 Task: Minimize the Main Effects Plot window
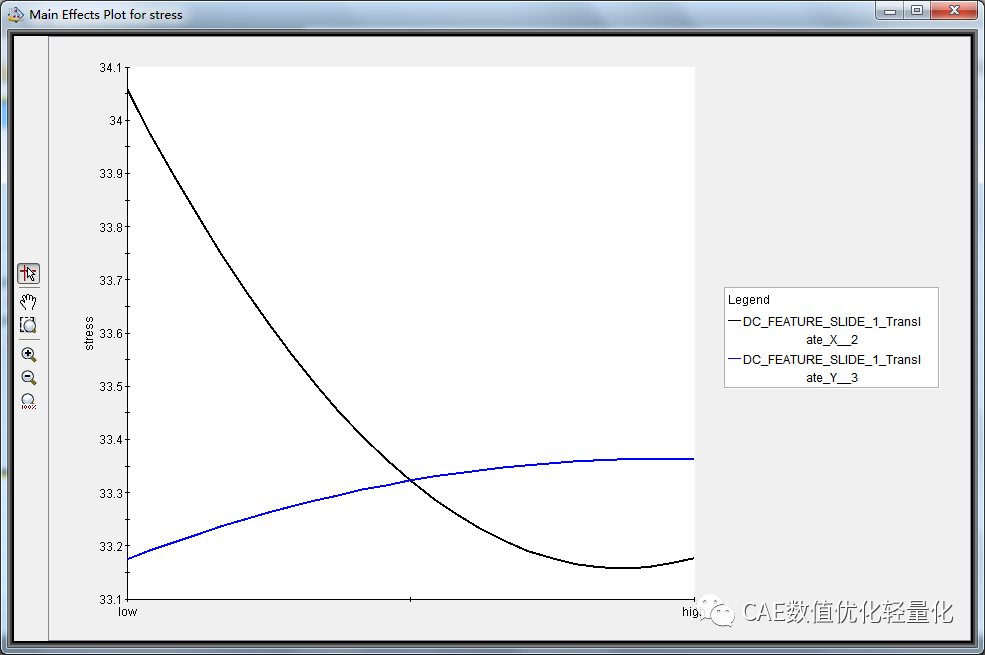[x=890, y=11]
